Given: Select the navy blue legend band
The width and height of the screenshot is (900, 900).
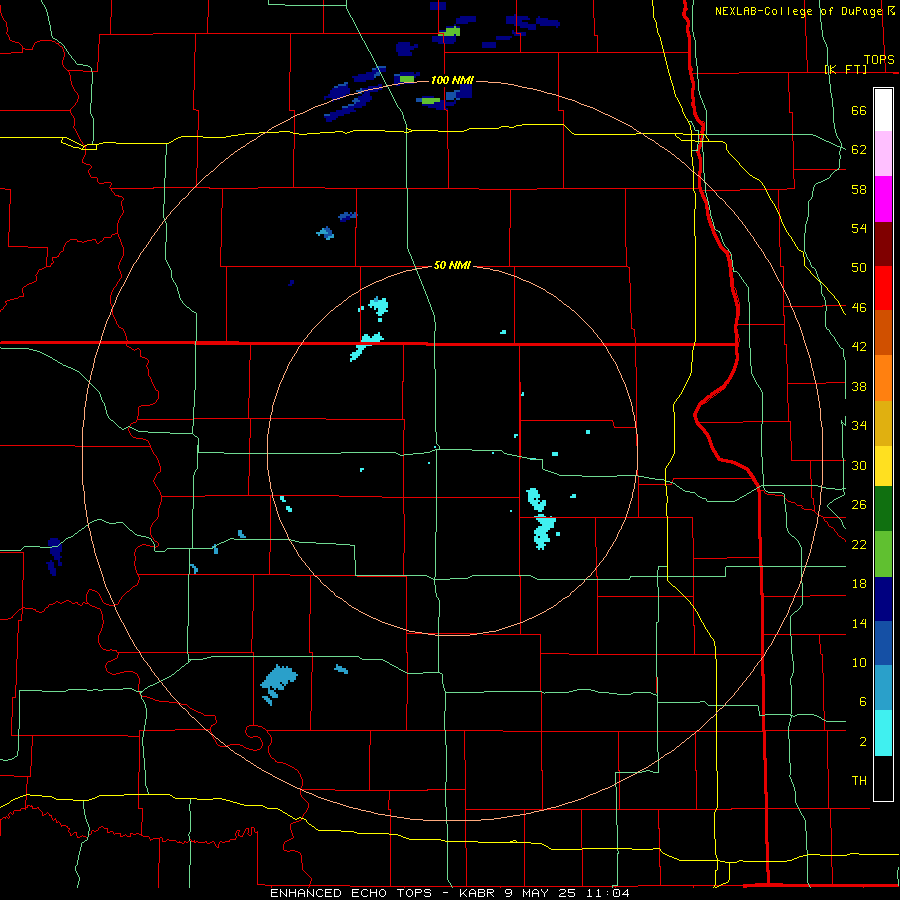Looking at the screenshot, I should (883, 599).
